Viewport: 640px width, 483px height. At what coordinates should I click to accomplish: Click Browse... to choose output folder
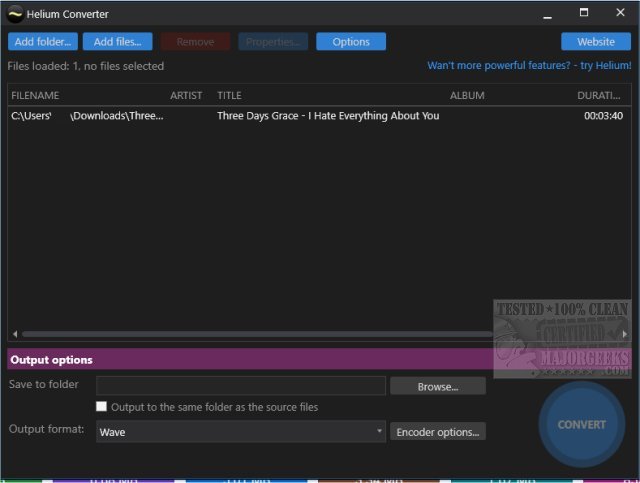pos(438,386)
